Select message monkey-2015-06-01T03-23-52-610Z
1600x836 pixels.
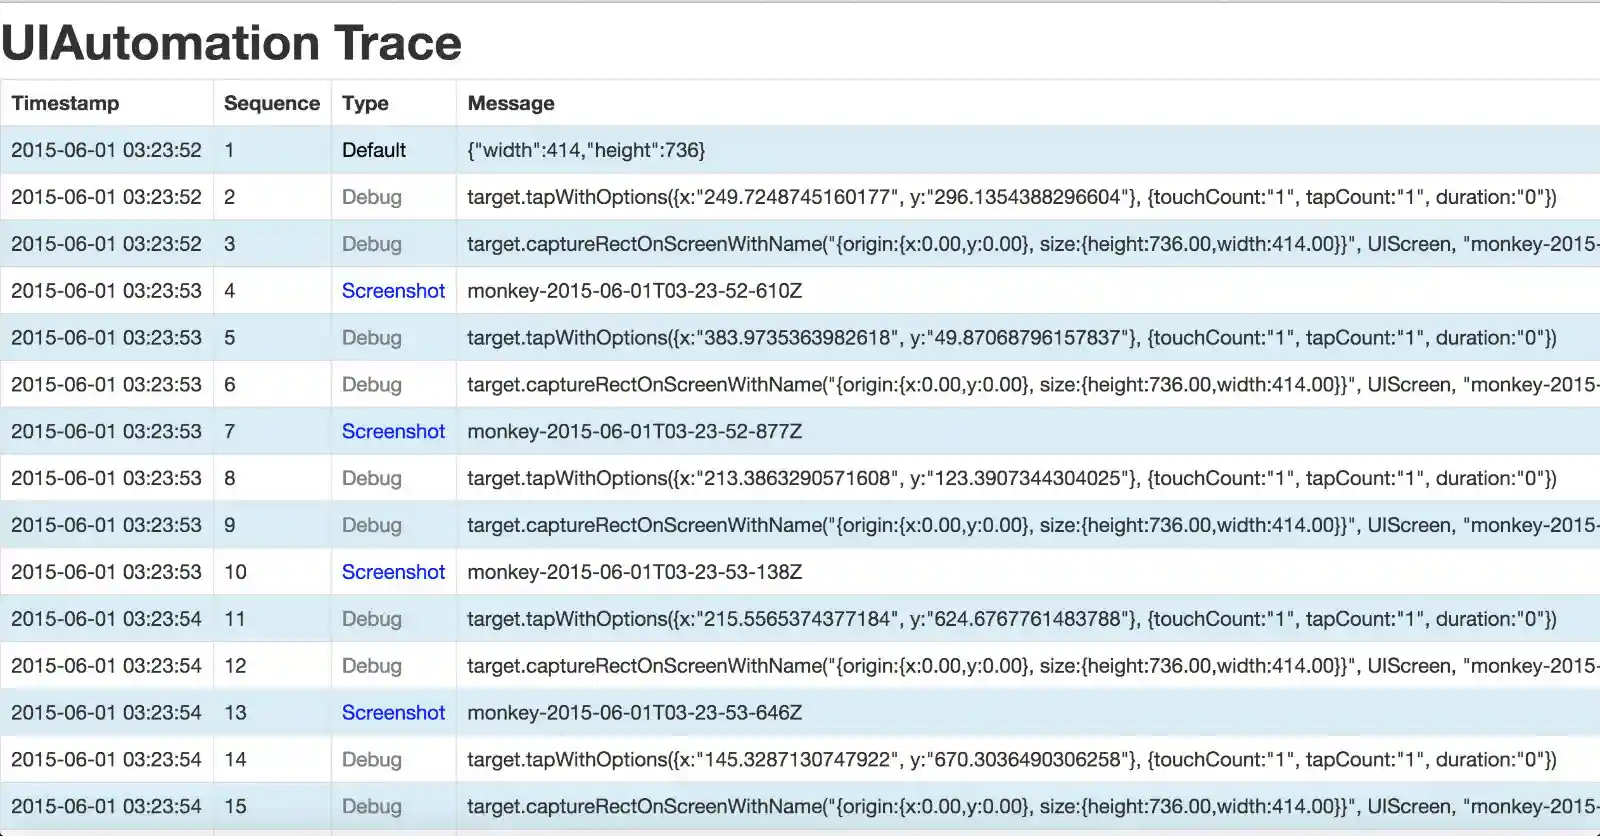click(x=635, y=291)
